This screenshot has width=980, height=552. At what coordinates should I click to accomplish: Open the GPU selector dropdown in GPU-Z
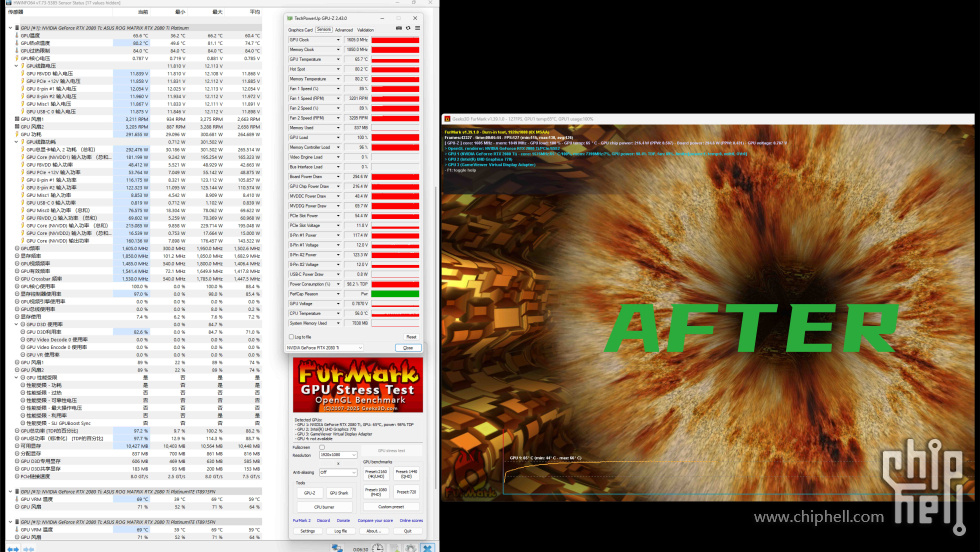click(324, 348)
